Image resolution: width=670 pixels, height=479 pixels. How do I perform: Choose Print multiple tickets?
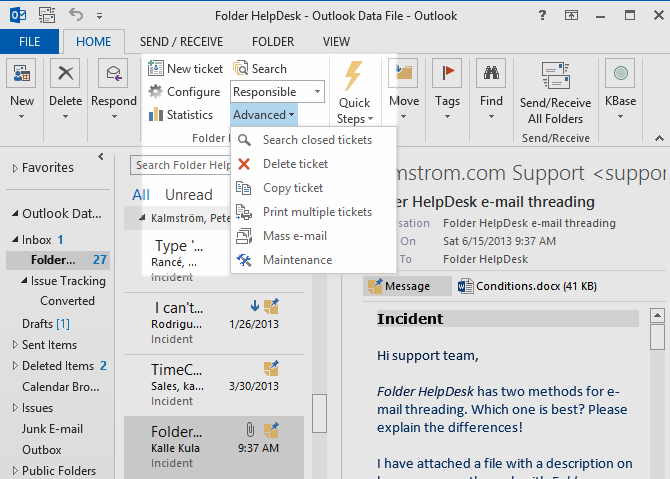point(313,212)
